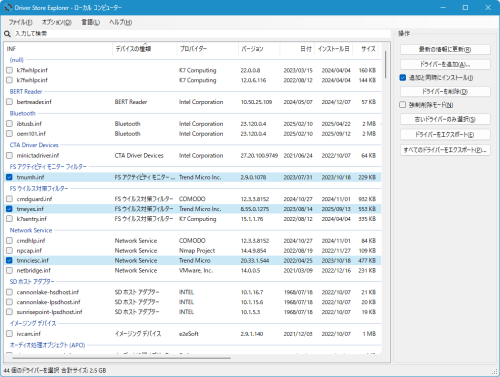This screenshot has height=377, width=500.
Task: Click 古いドライバーのみ選択 button
Action: point(445,119)
